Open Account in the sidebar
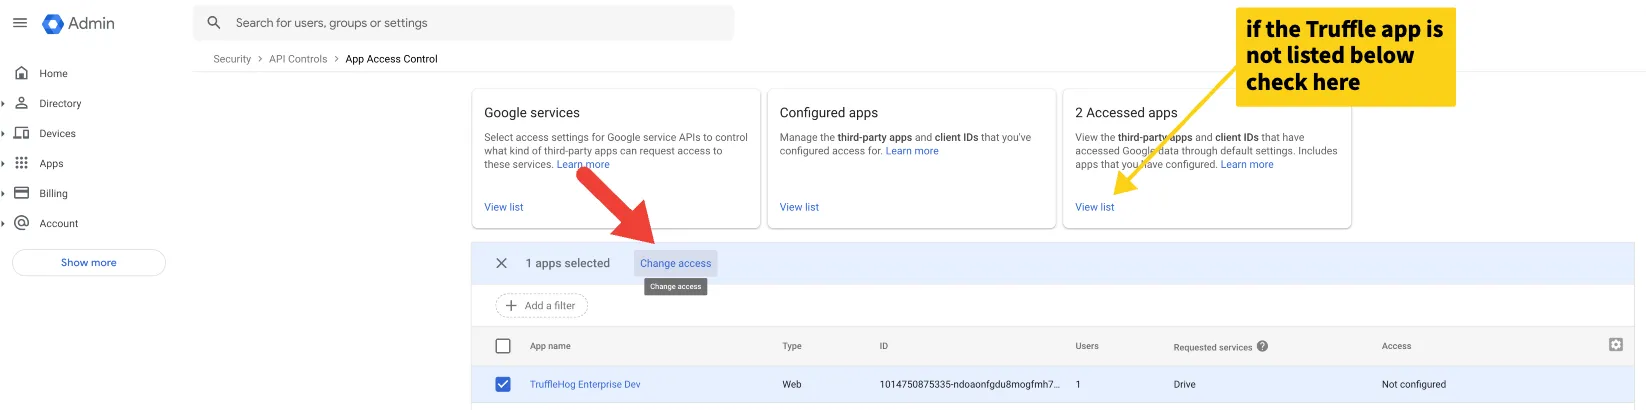 click(x=58, y=223)
